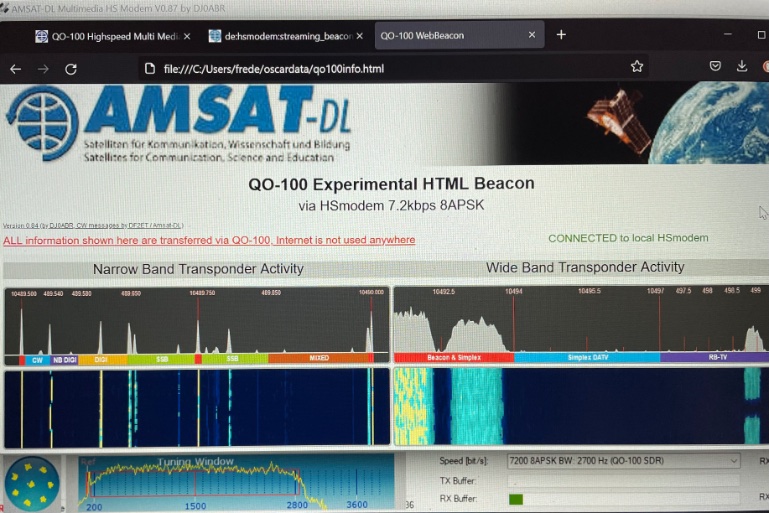Viewport: 769px width, 513px height.
Task: Click the satellite banner image
Action: [x=635, y=123]
